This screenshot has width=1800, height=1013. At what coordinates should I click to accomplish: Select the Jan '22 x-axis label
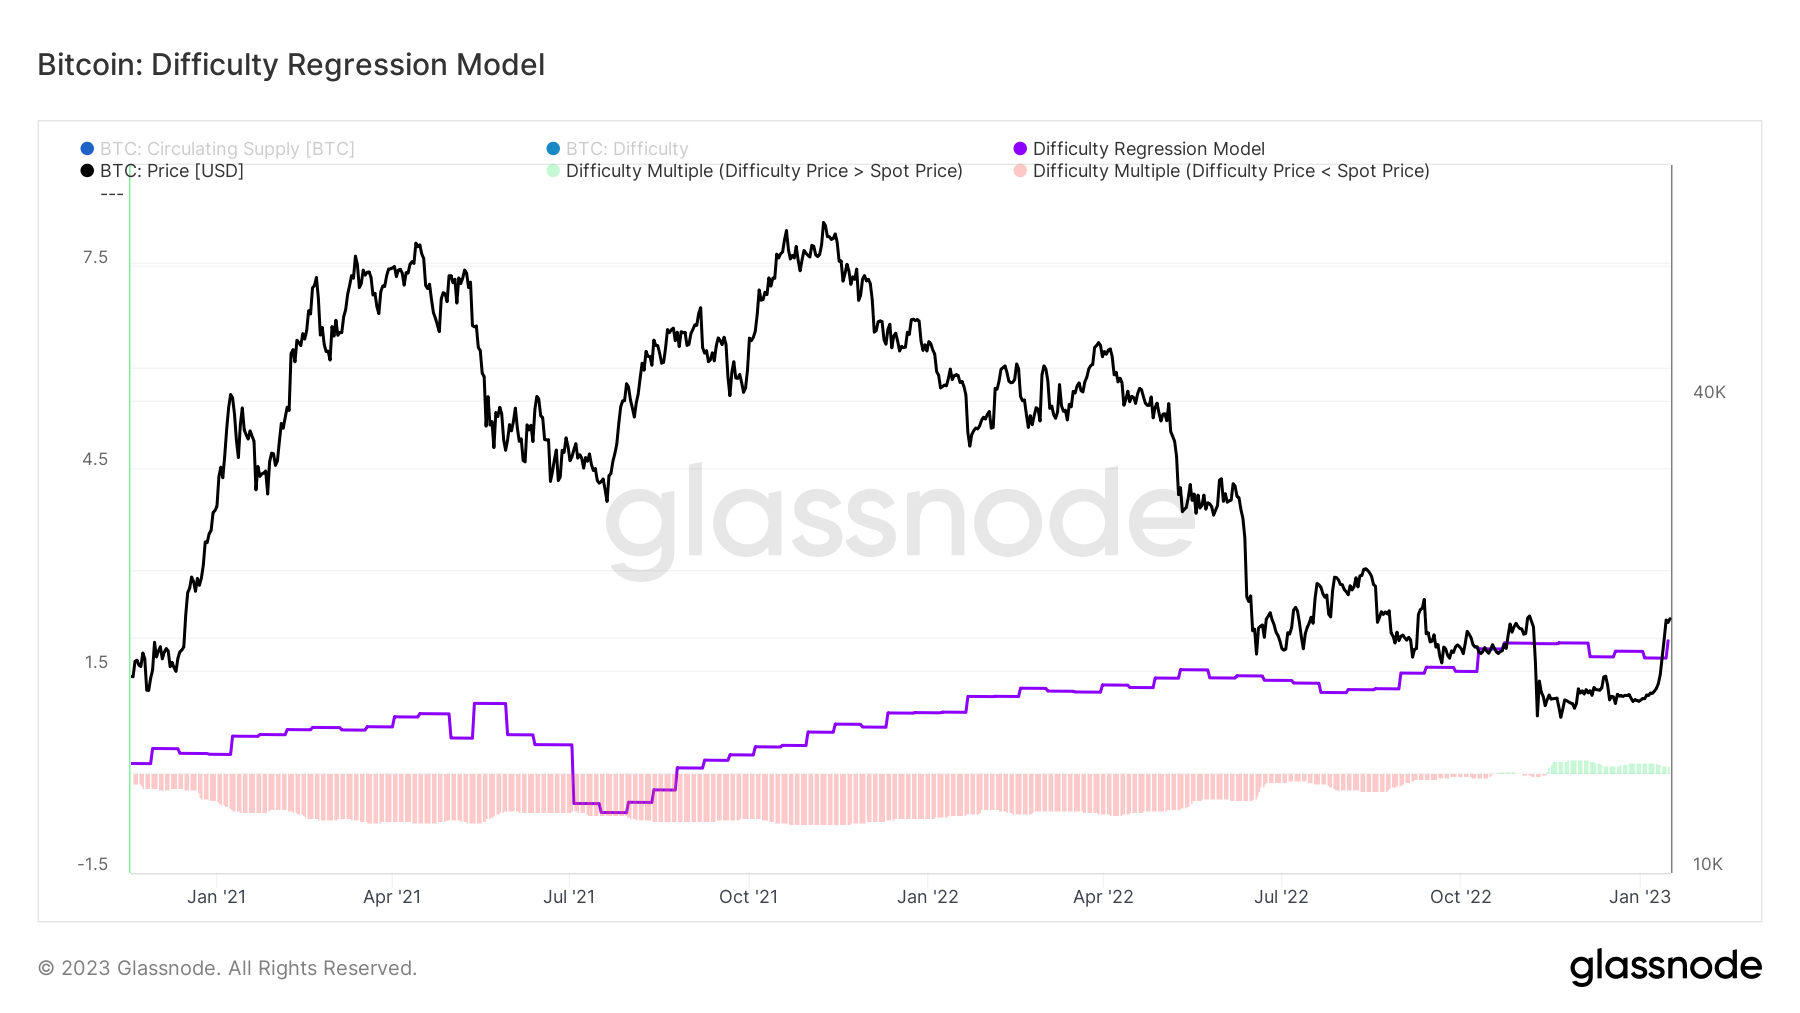(x=927, y=897)
